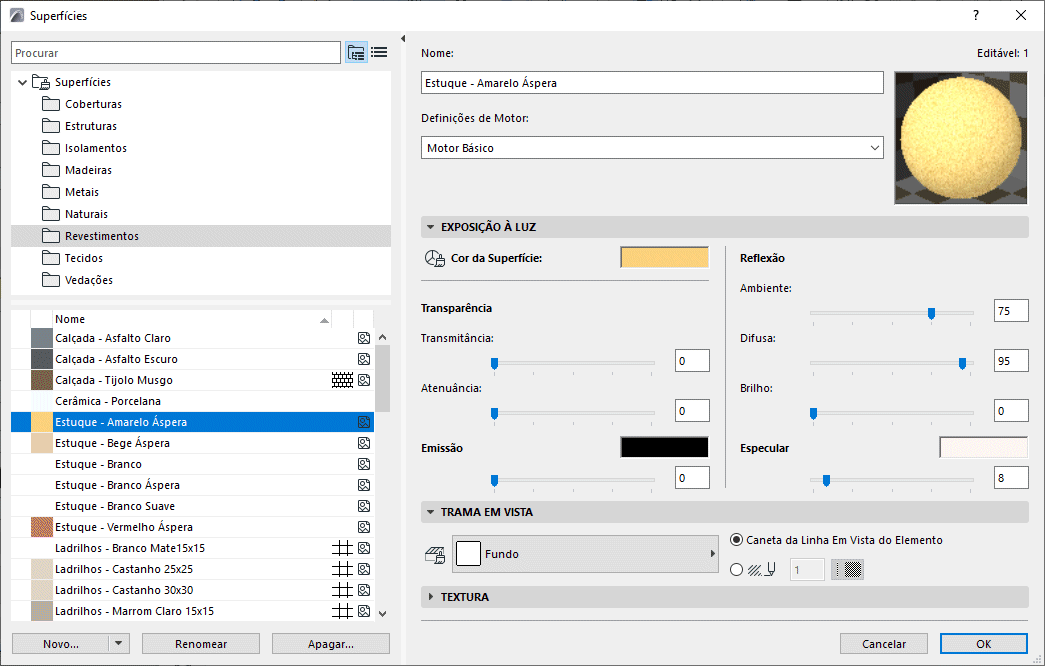This screenshot has width=1045, height=666.
Task: Click the Brilho slider handle
Action: pyautogui.click(x=813, y=413)
